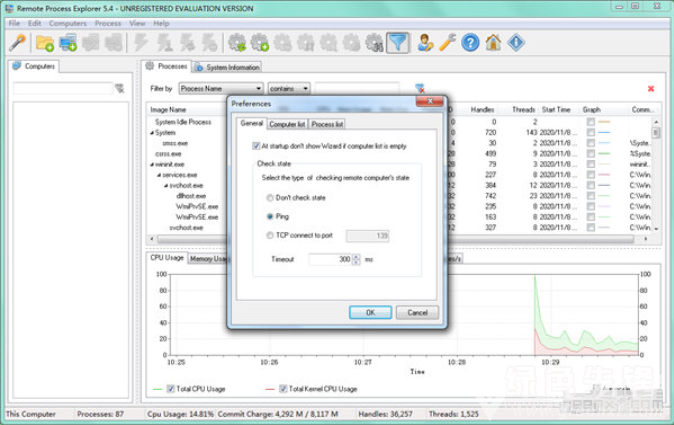Click the gear with green arrow toolbar icon
This screenshot has height=425, width=674.
(x=237, y=43)
